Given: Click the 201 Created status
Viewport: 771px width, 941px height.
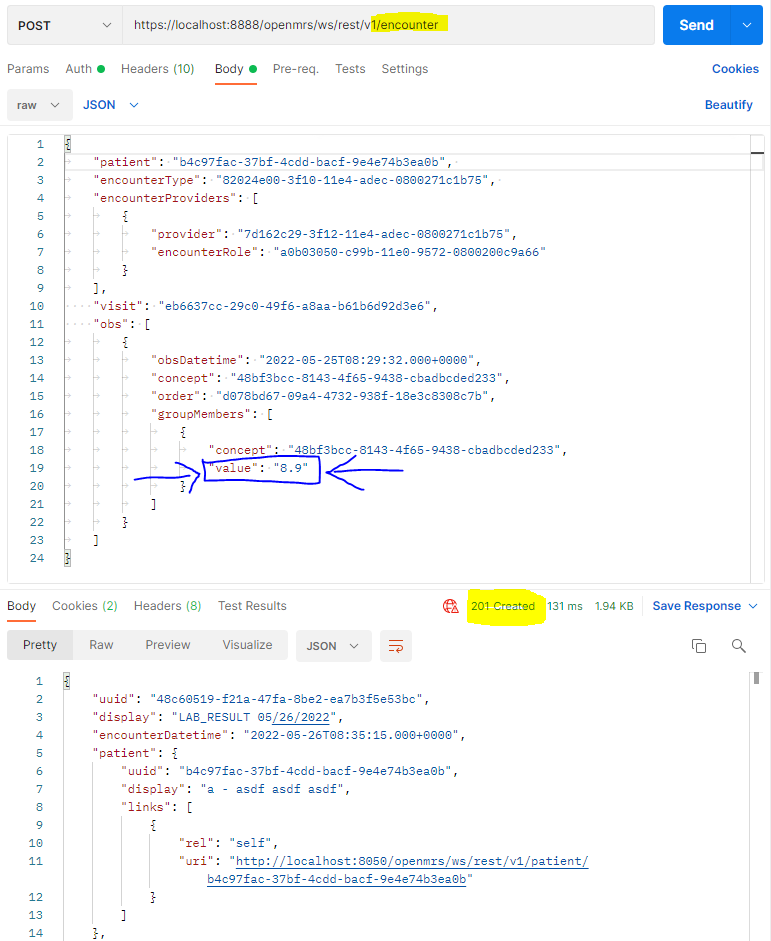Looking at the screenshot, I should pyautogui.click(x=503, y=606).
